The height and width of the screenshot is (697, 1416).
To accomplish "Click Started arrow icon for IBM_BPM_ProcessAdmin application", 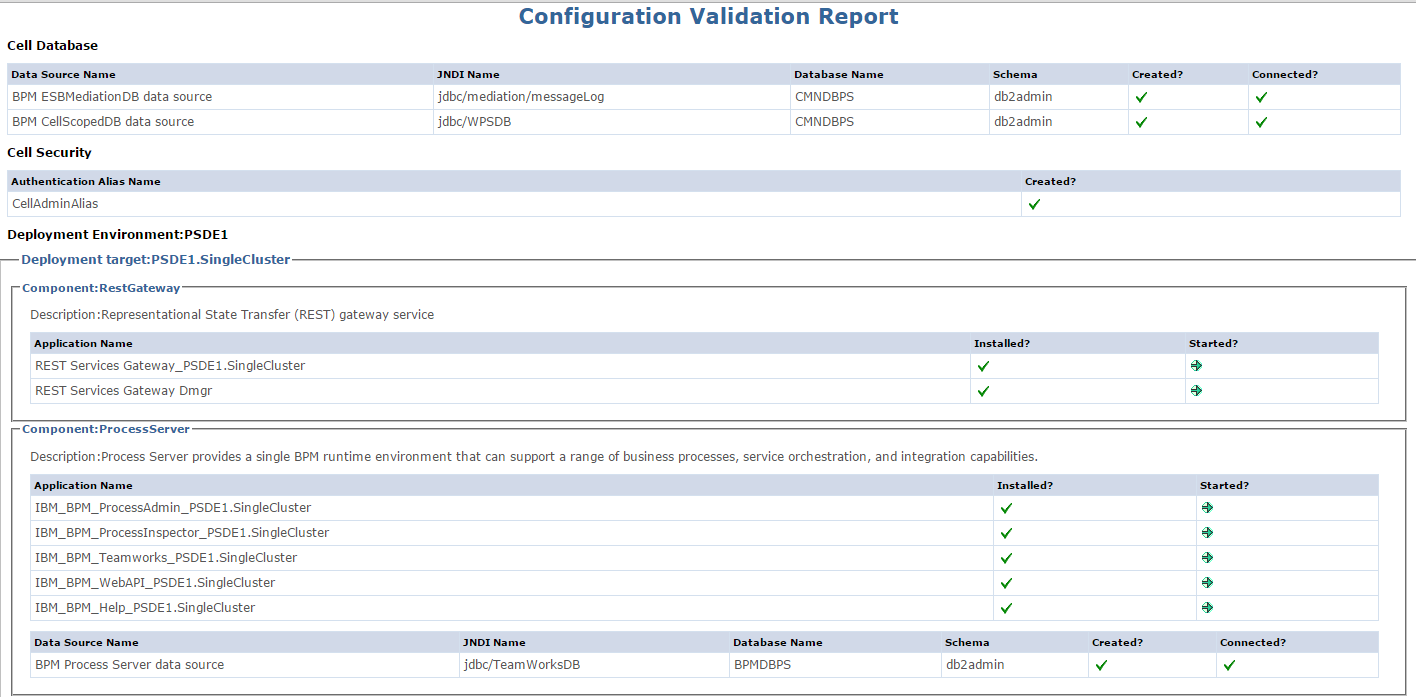I will point(1208,508).
